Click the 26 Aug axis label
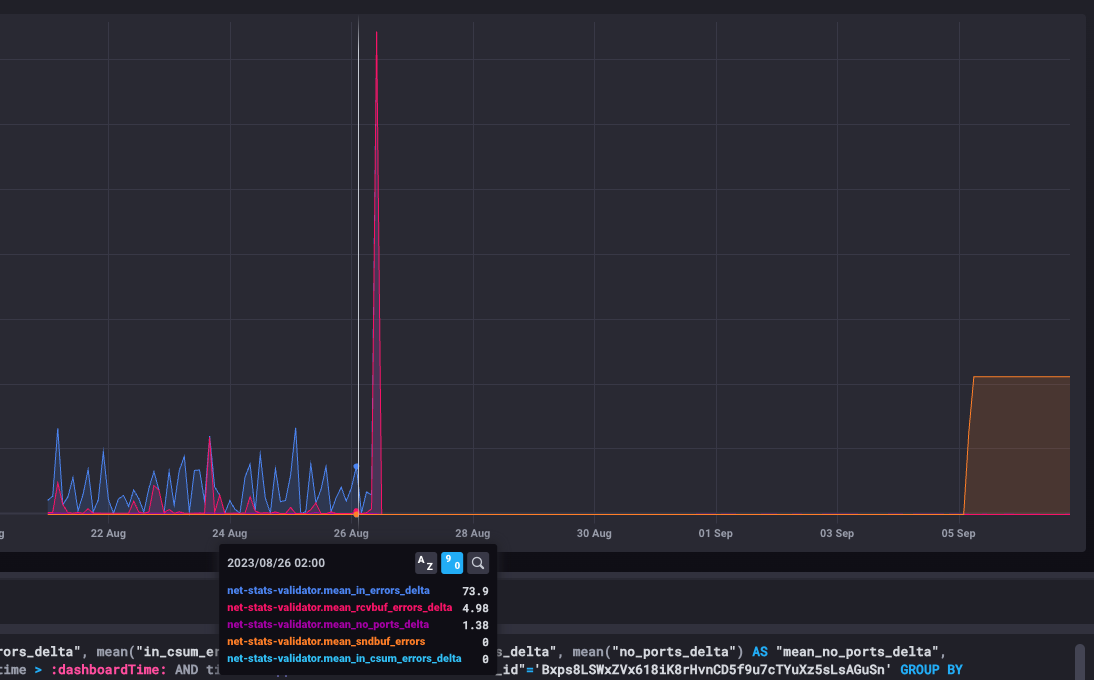1094x680 pixels. point(350,533)
